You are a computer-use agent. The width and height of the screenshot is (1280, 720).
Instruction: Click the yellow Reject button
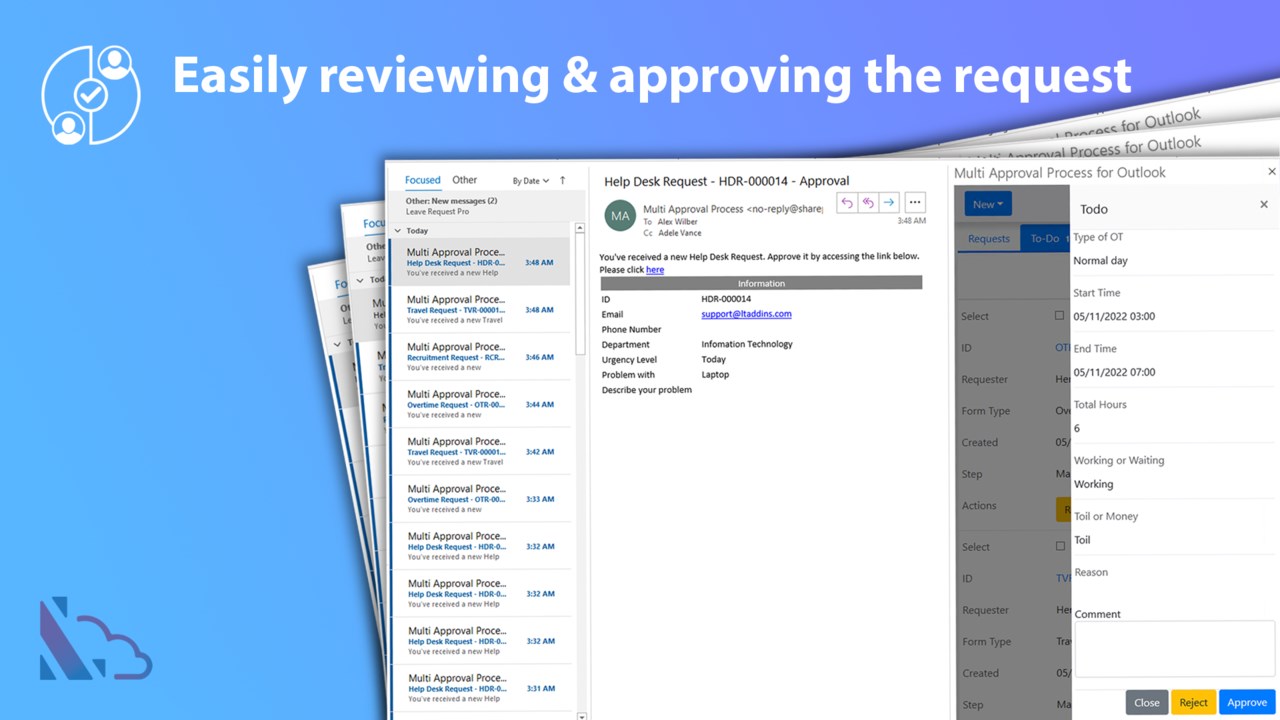[x=1193, y=702]
